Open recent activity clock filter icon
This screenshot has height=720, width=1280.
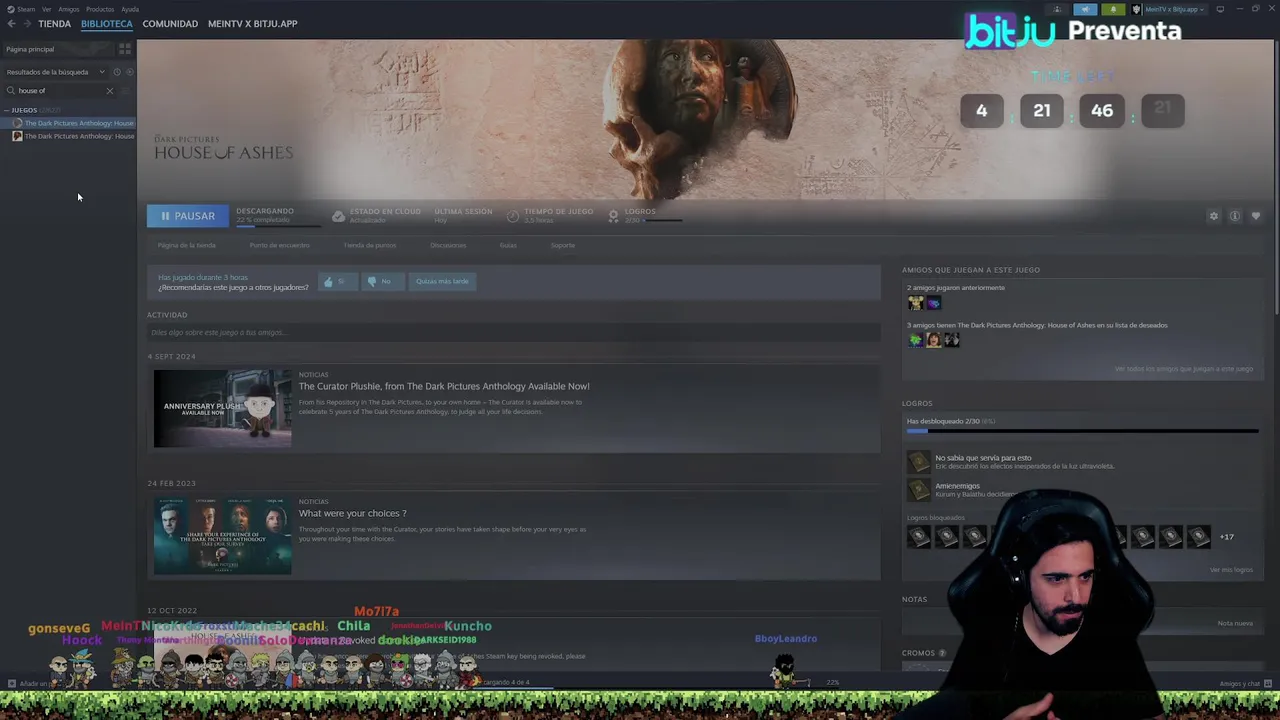pyautogui.click(x=116, y=72)
